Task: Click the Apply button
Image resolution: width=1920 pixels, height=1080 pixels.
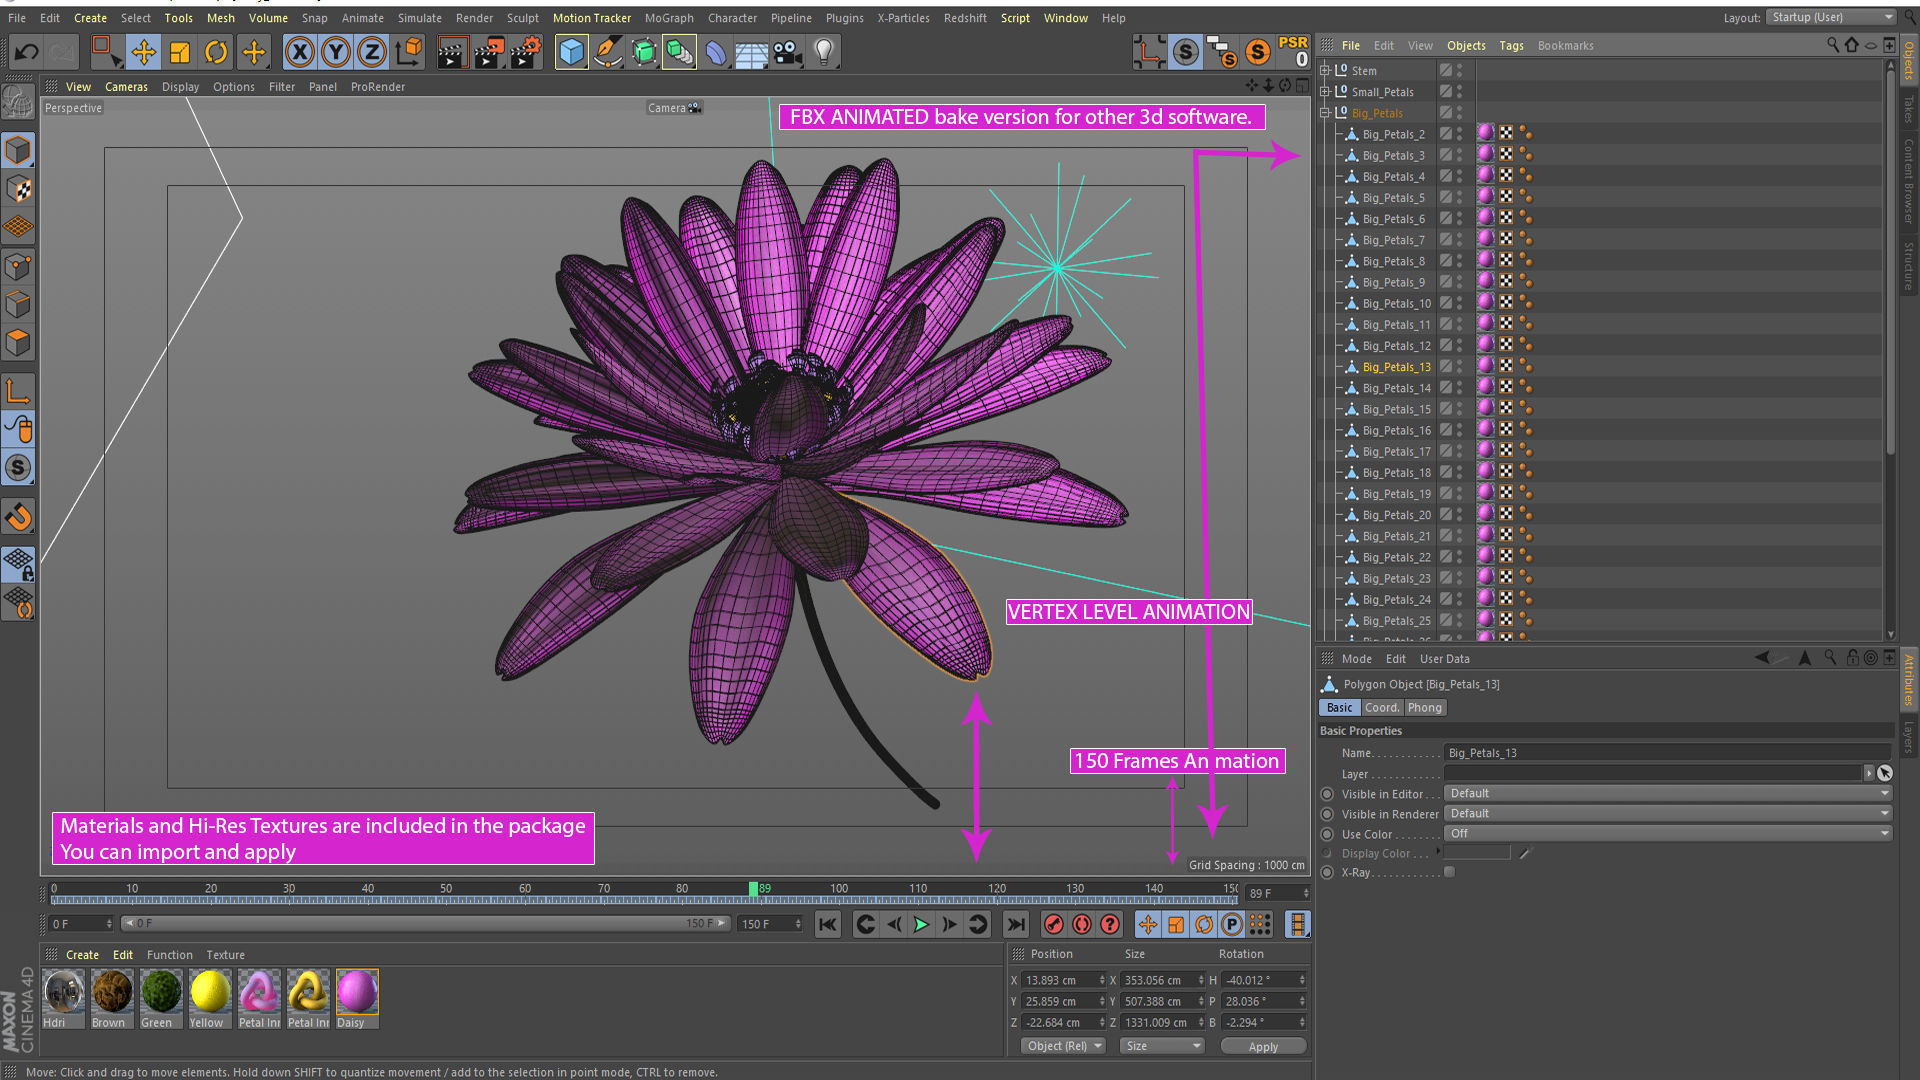Action: click(1263, 1046)
